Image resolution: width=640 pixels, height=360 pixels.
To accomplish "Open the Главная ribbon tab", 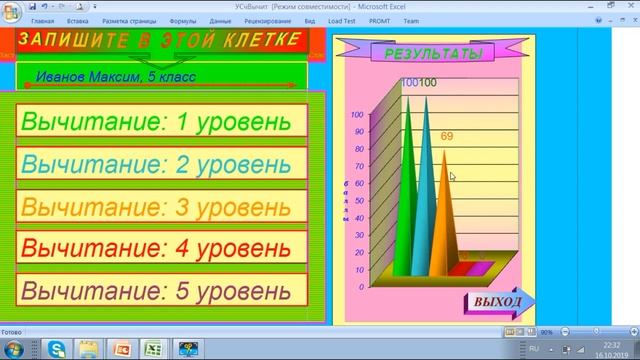I will [42, 21].
